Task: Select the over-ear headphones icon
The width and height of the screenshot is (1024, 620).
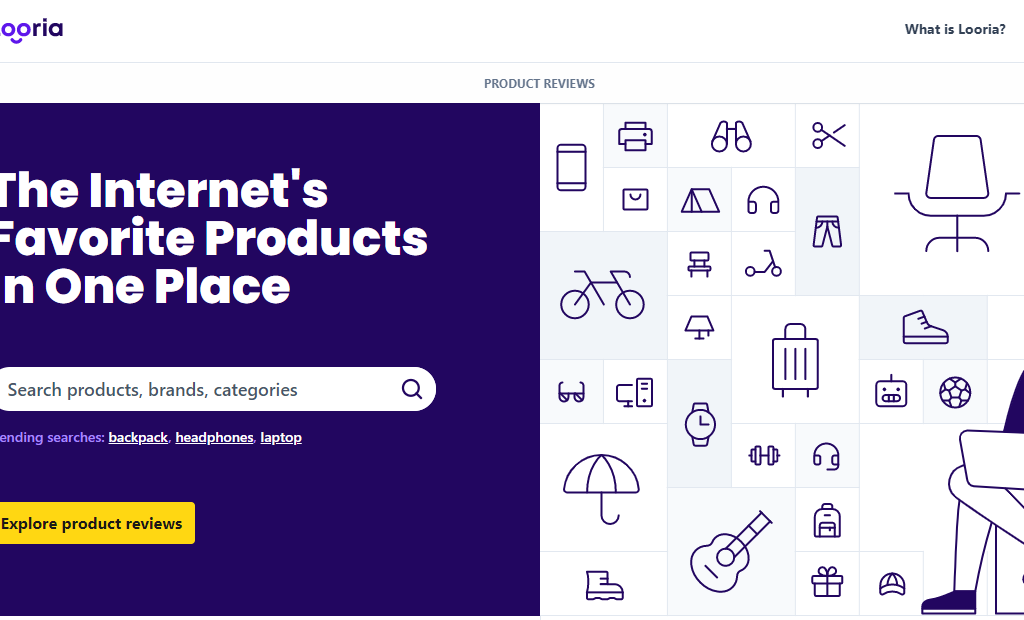Action: point(763,200)
